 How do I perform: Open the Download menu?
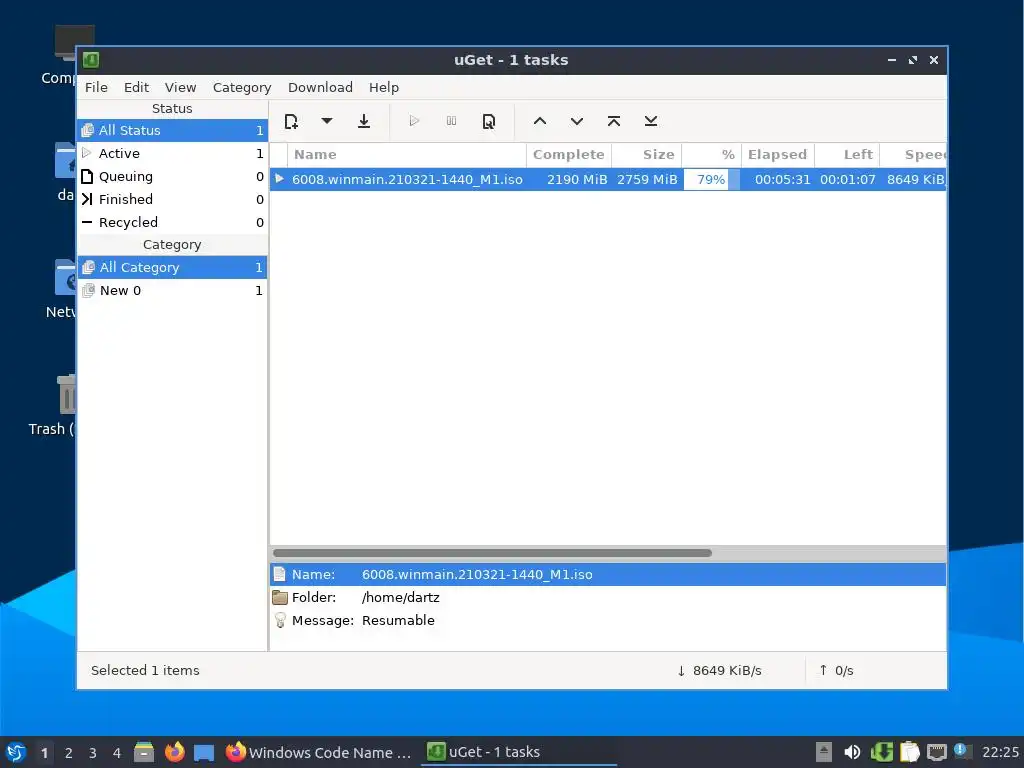pyautogui.click(x=320, y=88)
